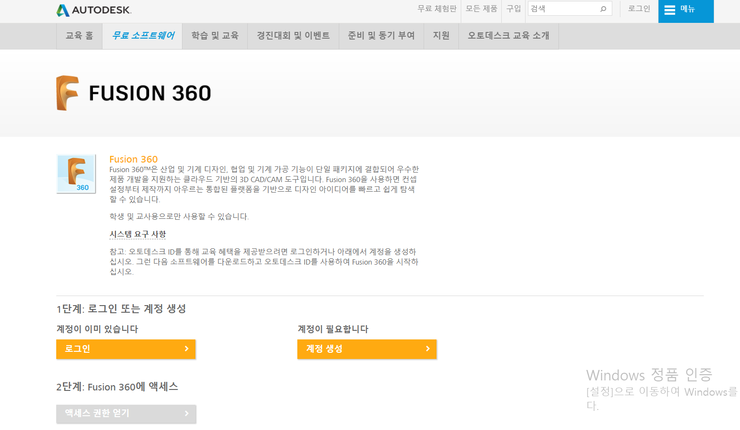Click the search magnifier icon
The width and height of the screenshot is (740, 430).
tap(603, 9)
